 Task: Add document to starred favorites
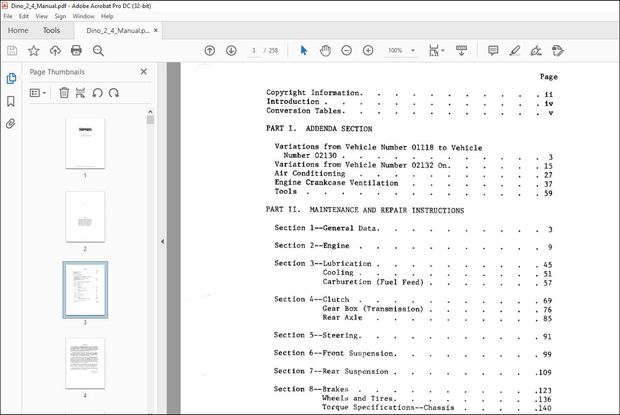[x=34, y=51]
